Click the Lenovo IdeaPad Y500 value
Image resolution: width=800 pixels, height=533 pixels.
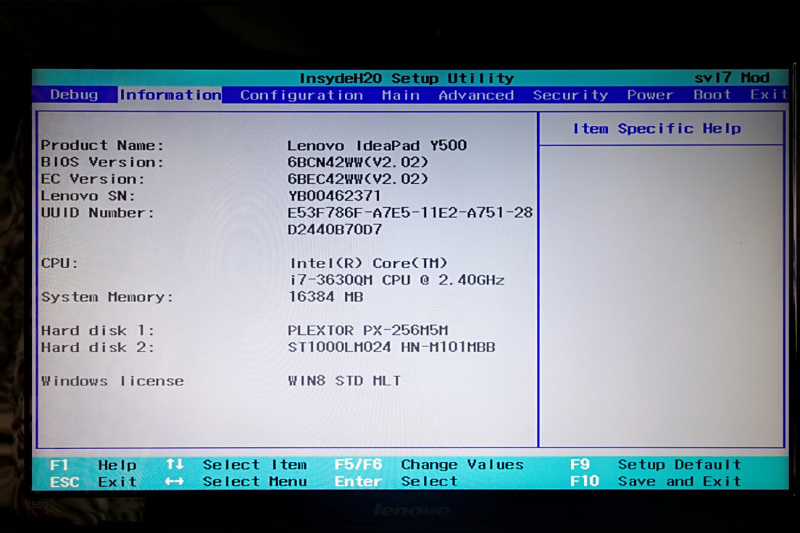click(x=377, y=145)
